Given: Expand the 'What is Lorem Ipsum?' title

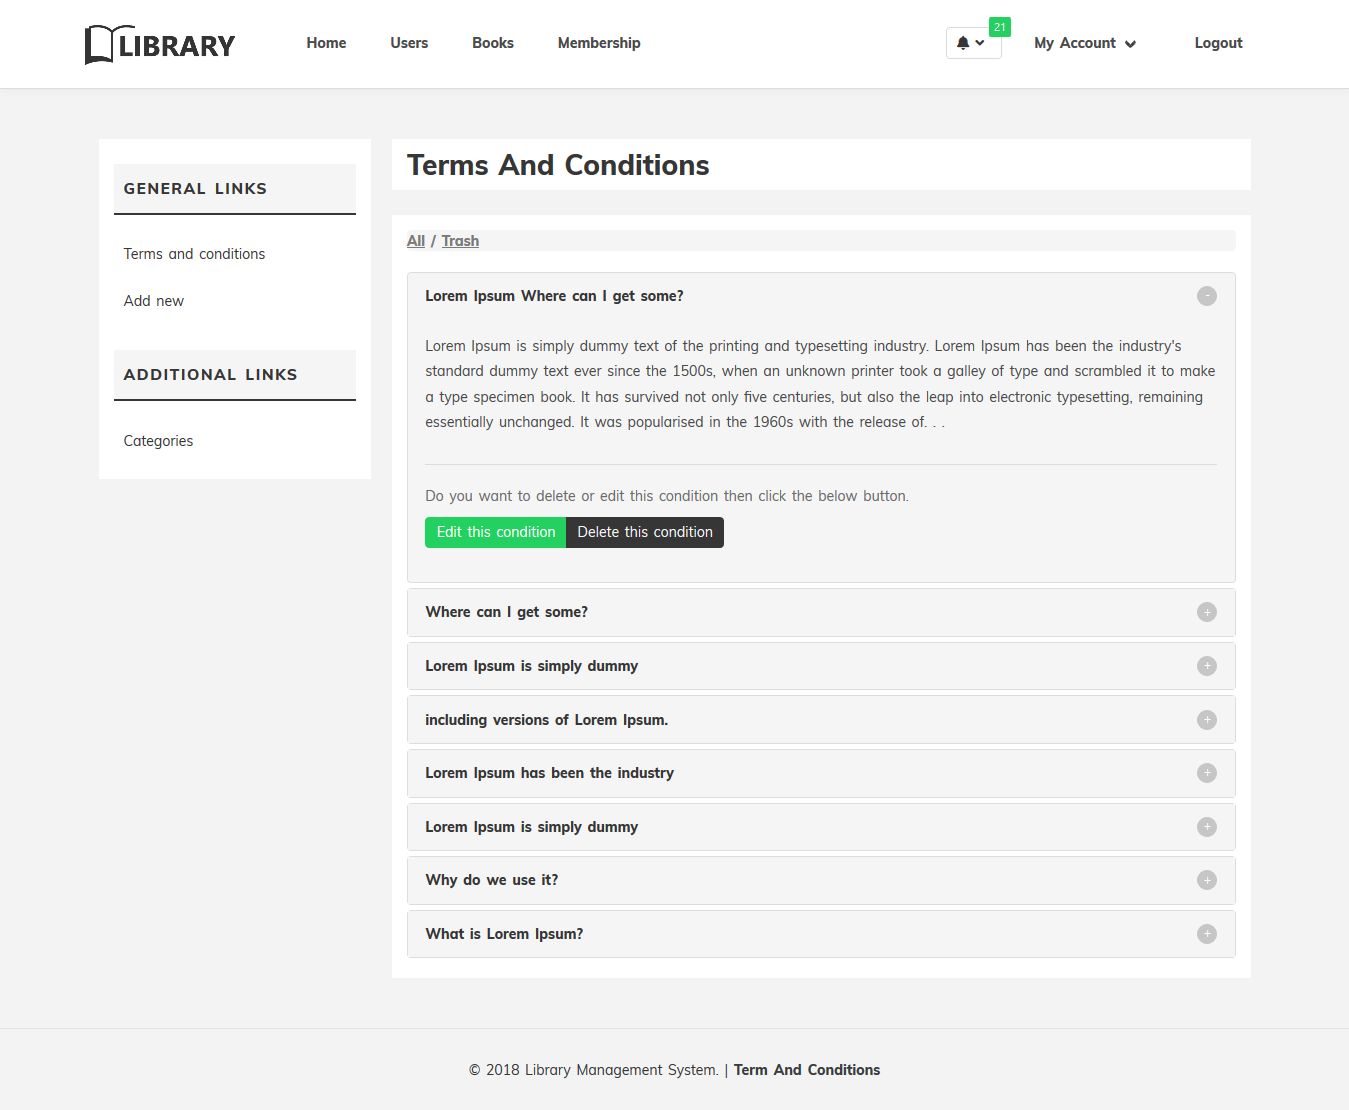Looking at the screenshot, I should [x=504, y=934].
